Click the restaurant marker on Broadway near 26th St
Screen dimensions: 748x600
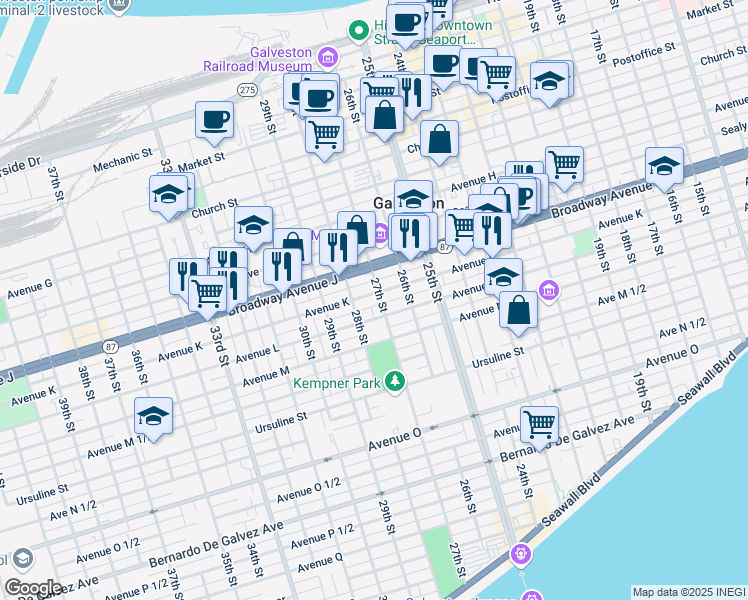point(409,236)
